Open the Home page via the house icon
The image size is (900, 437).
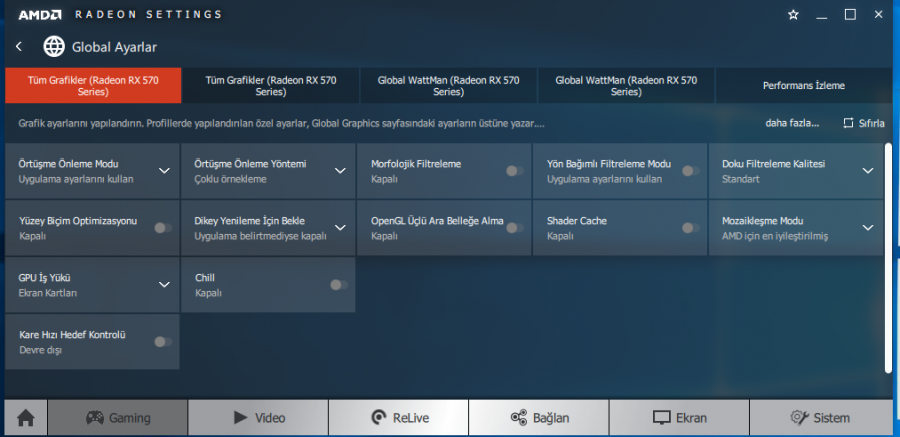25,418
